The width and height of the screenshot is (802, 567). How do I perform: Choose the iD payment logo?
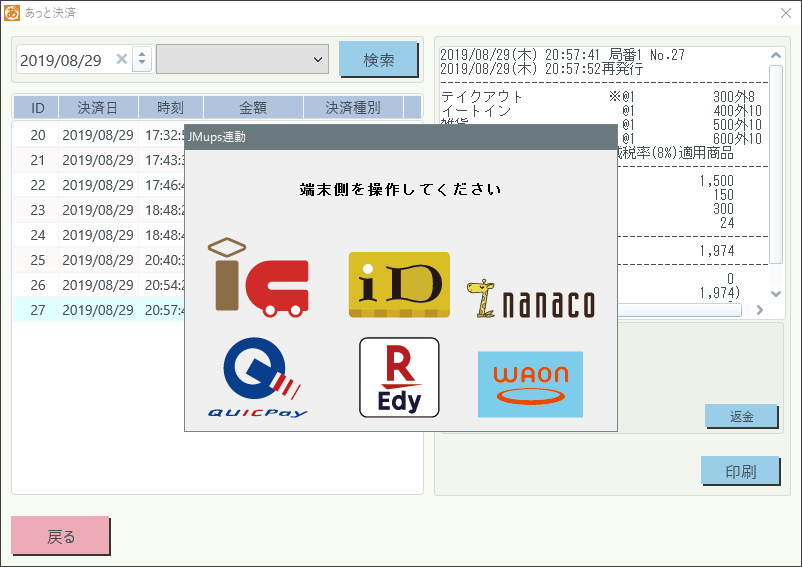coord(399,285)
